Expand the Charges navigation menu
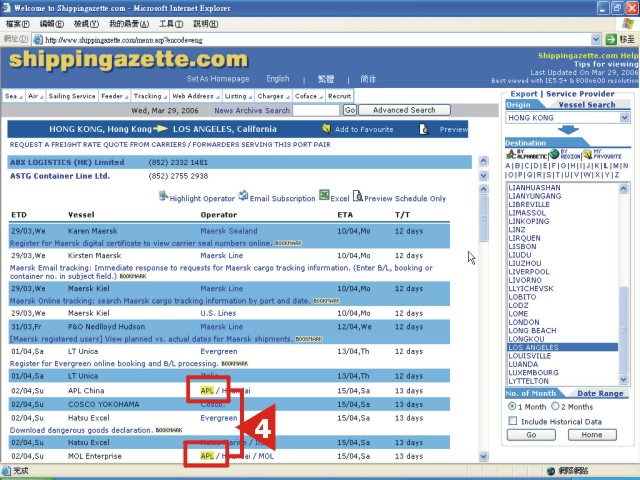Viewport: 640px width, 480px height. pyautogui.click(x=273, y=96)
